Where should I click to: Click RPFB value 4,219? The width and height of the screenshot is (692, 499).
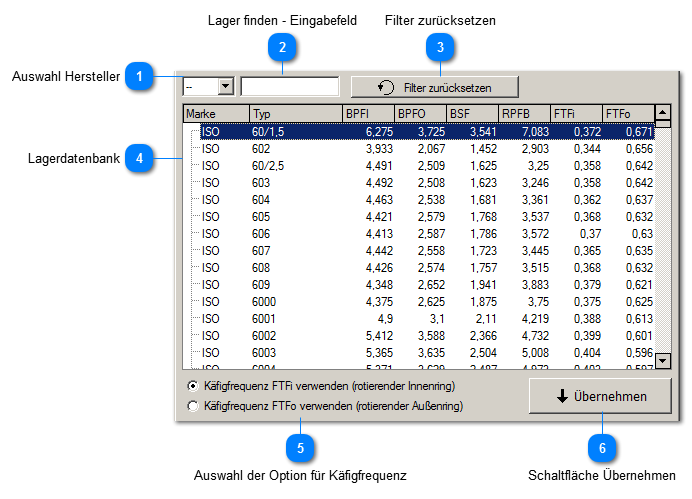click(535, 319)
